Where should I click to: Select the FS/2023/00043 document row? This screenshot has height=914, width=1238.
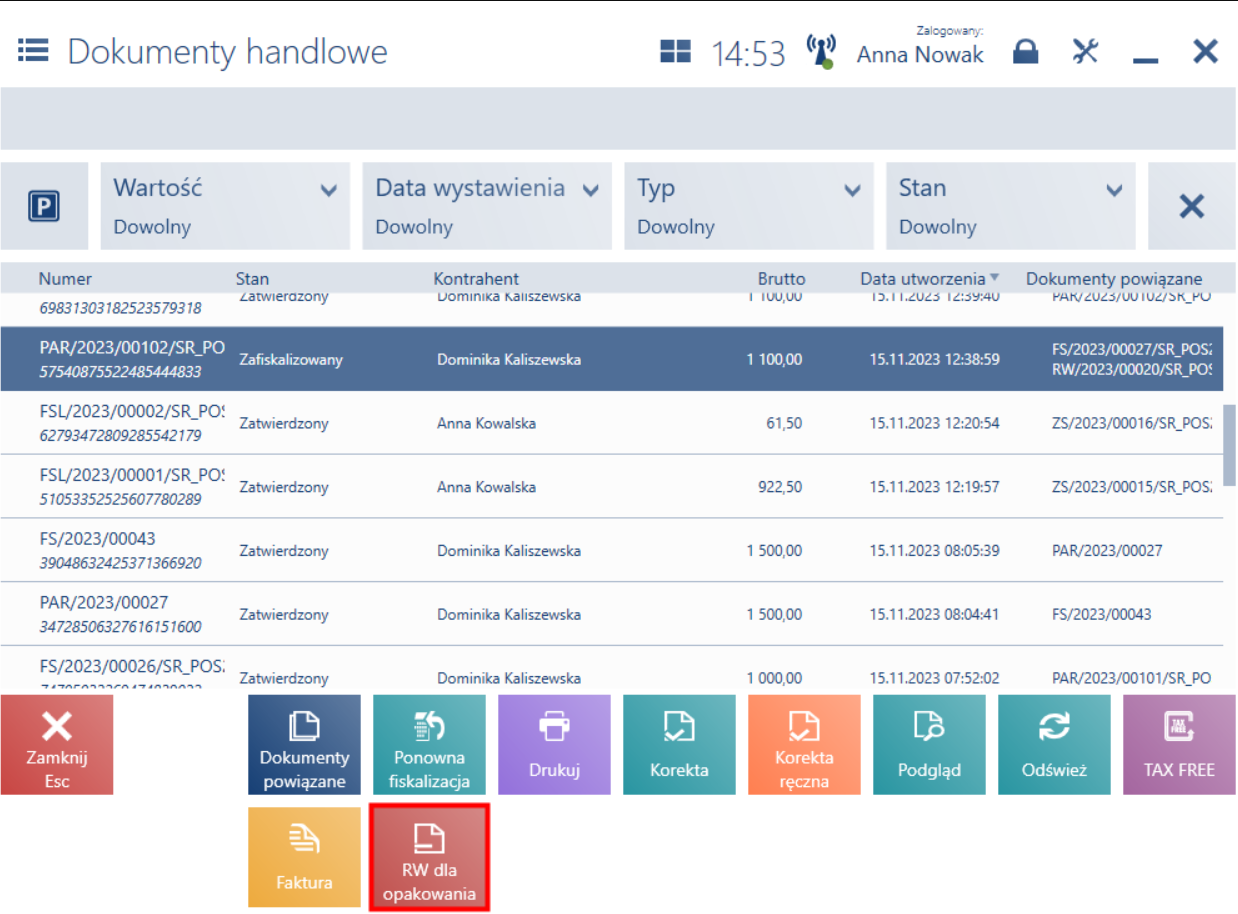(x=618, y=550)
